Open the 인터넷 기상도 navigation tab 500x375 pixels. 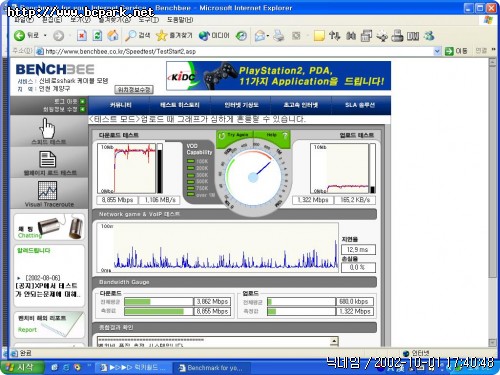(241, 105)
